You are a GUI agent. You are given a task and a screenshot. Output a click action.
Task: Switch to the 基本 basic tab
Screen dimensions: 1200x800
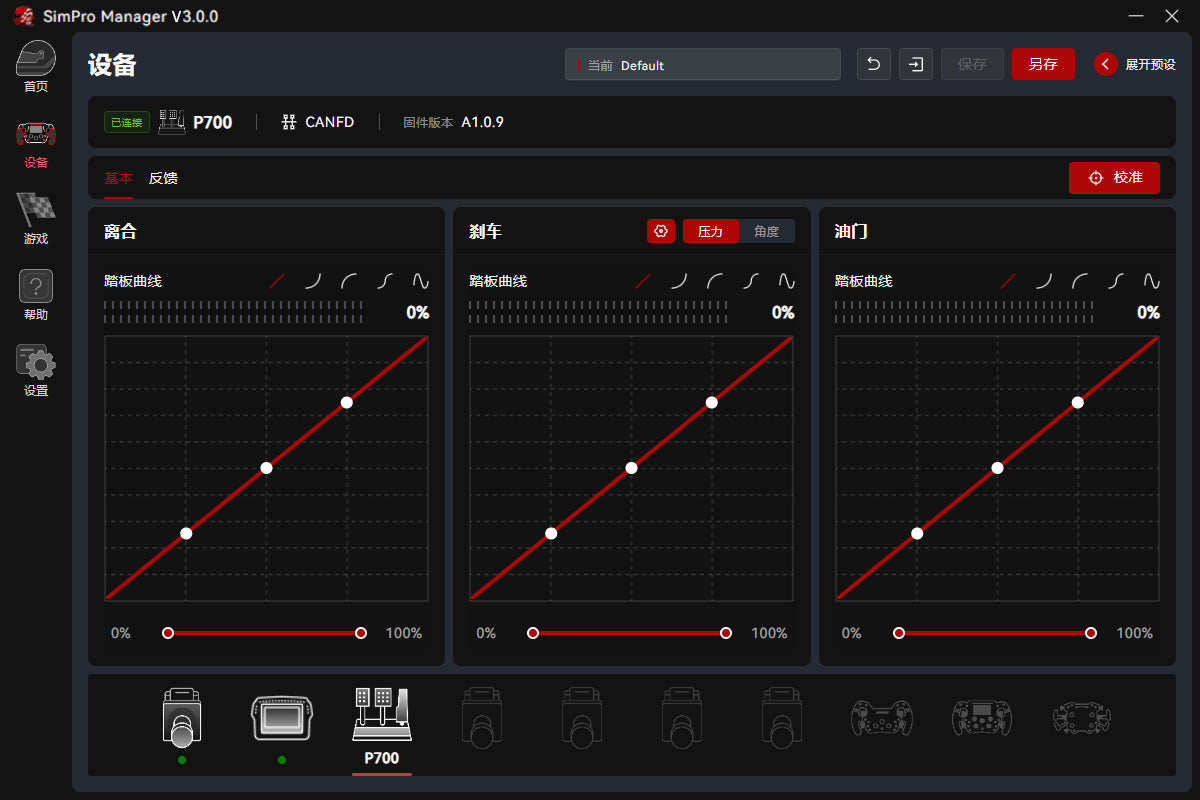click(x=118, y=178)
